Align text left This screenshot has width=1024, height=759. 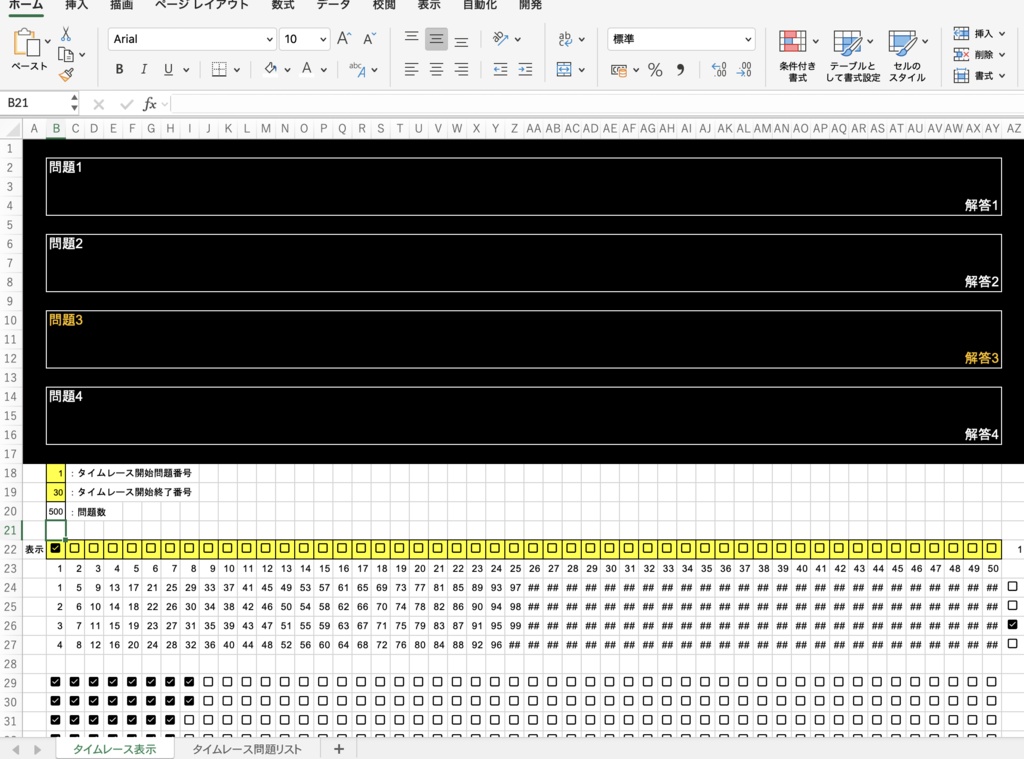tap(411, 69)
